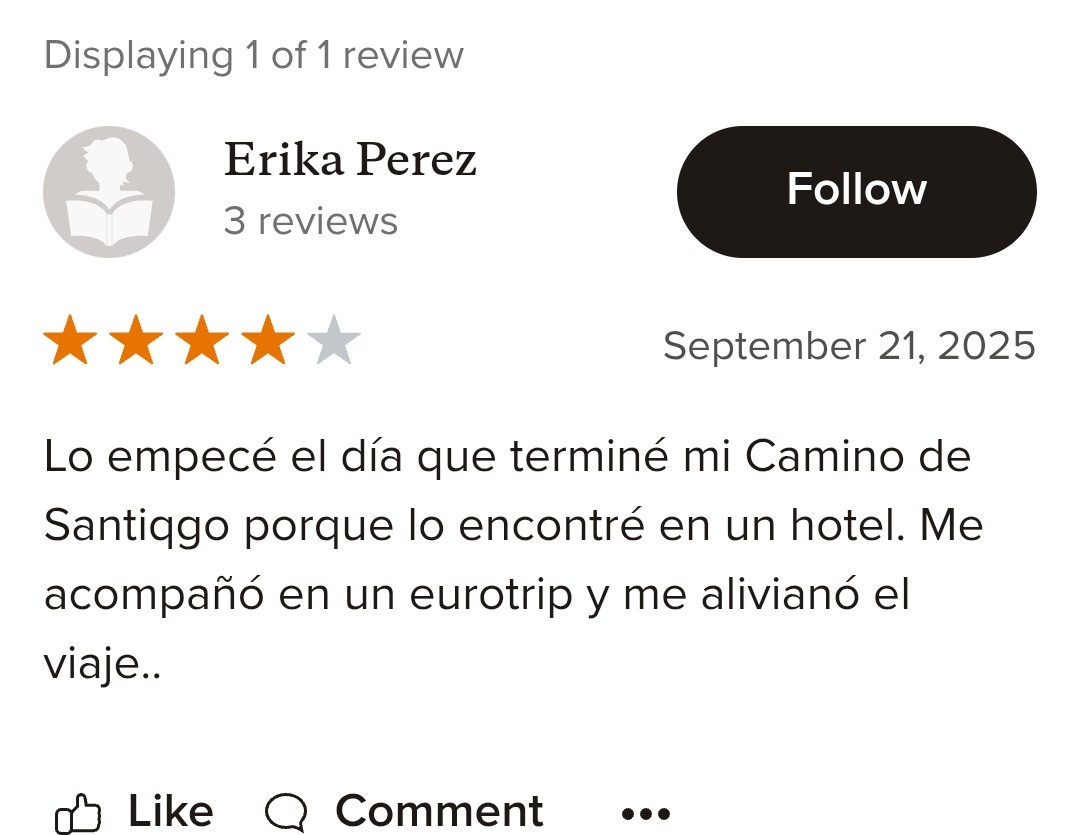Click the empty gray fifth star

coord(334,339)
